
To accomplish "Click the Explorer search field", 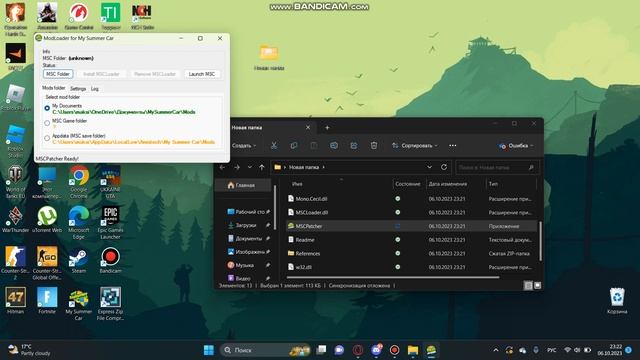I will point(496,167).
